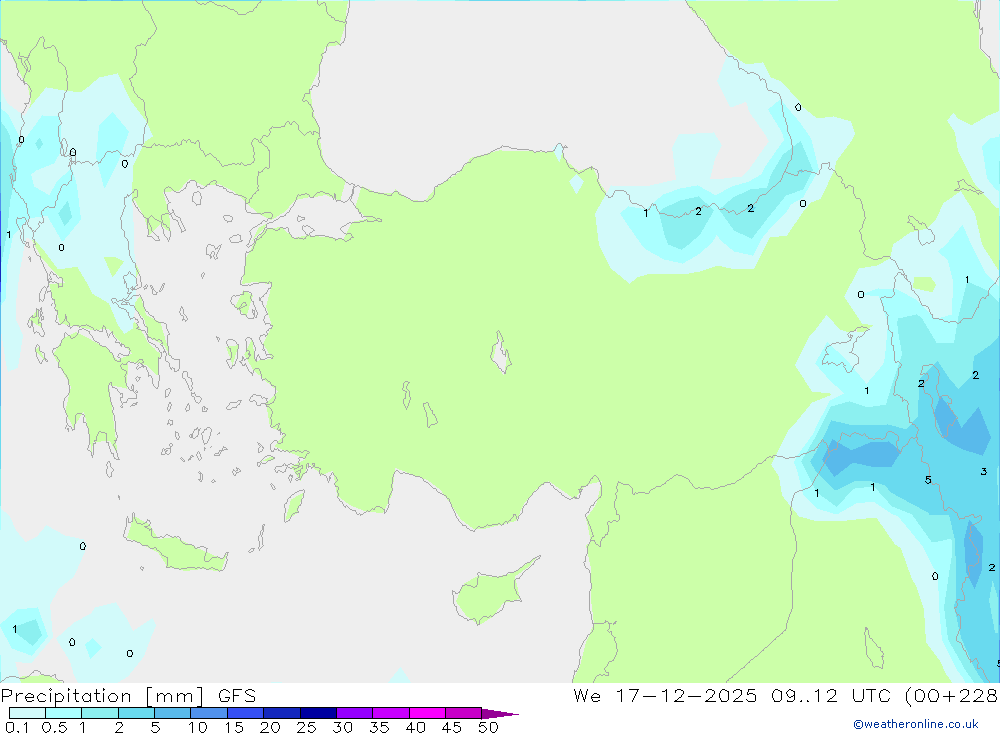1000x733 pixels.
Task: Click the '35' legend scale label
Action: point(379,727)
